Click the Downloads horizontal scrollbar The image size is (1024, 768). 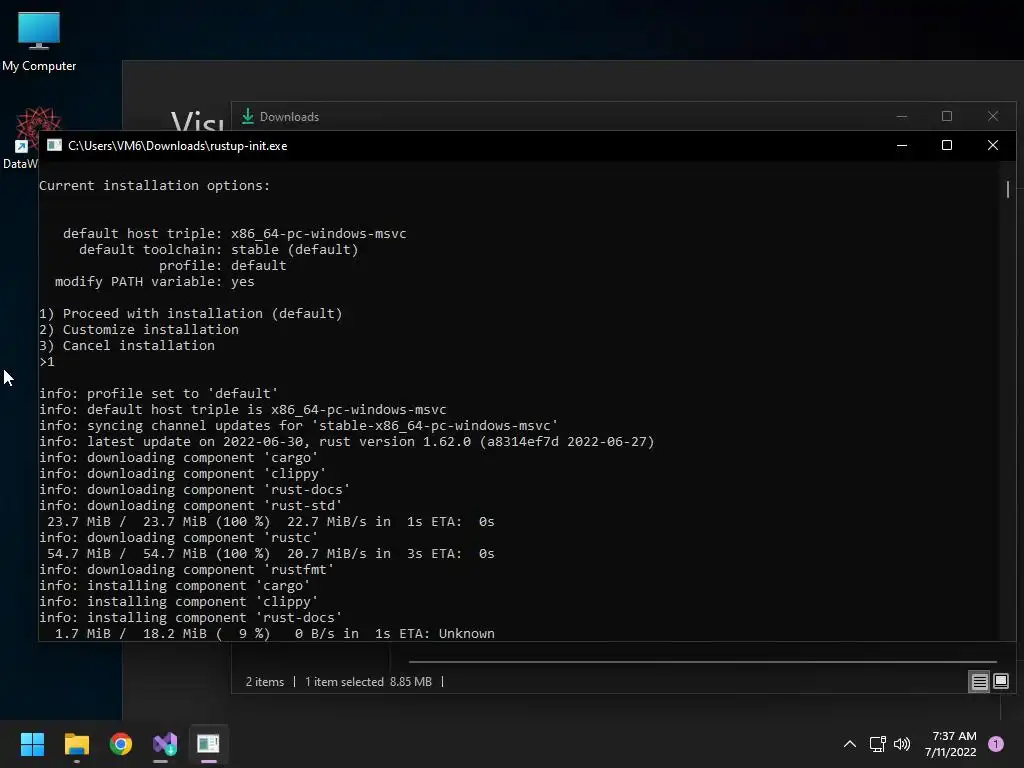click(x=703, y=662)
